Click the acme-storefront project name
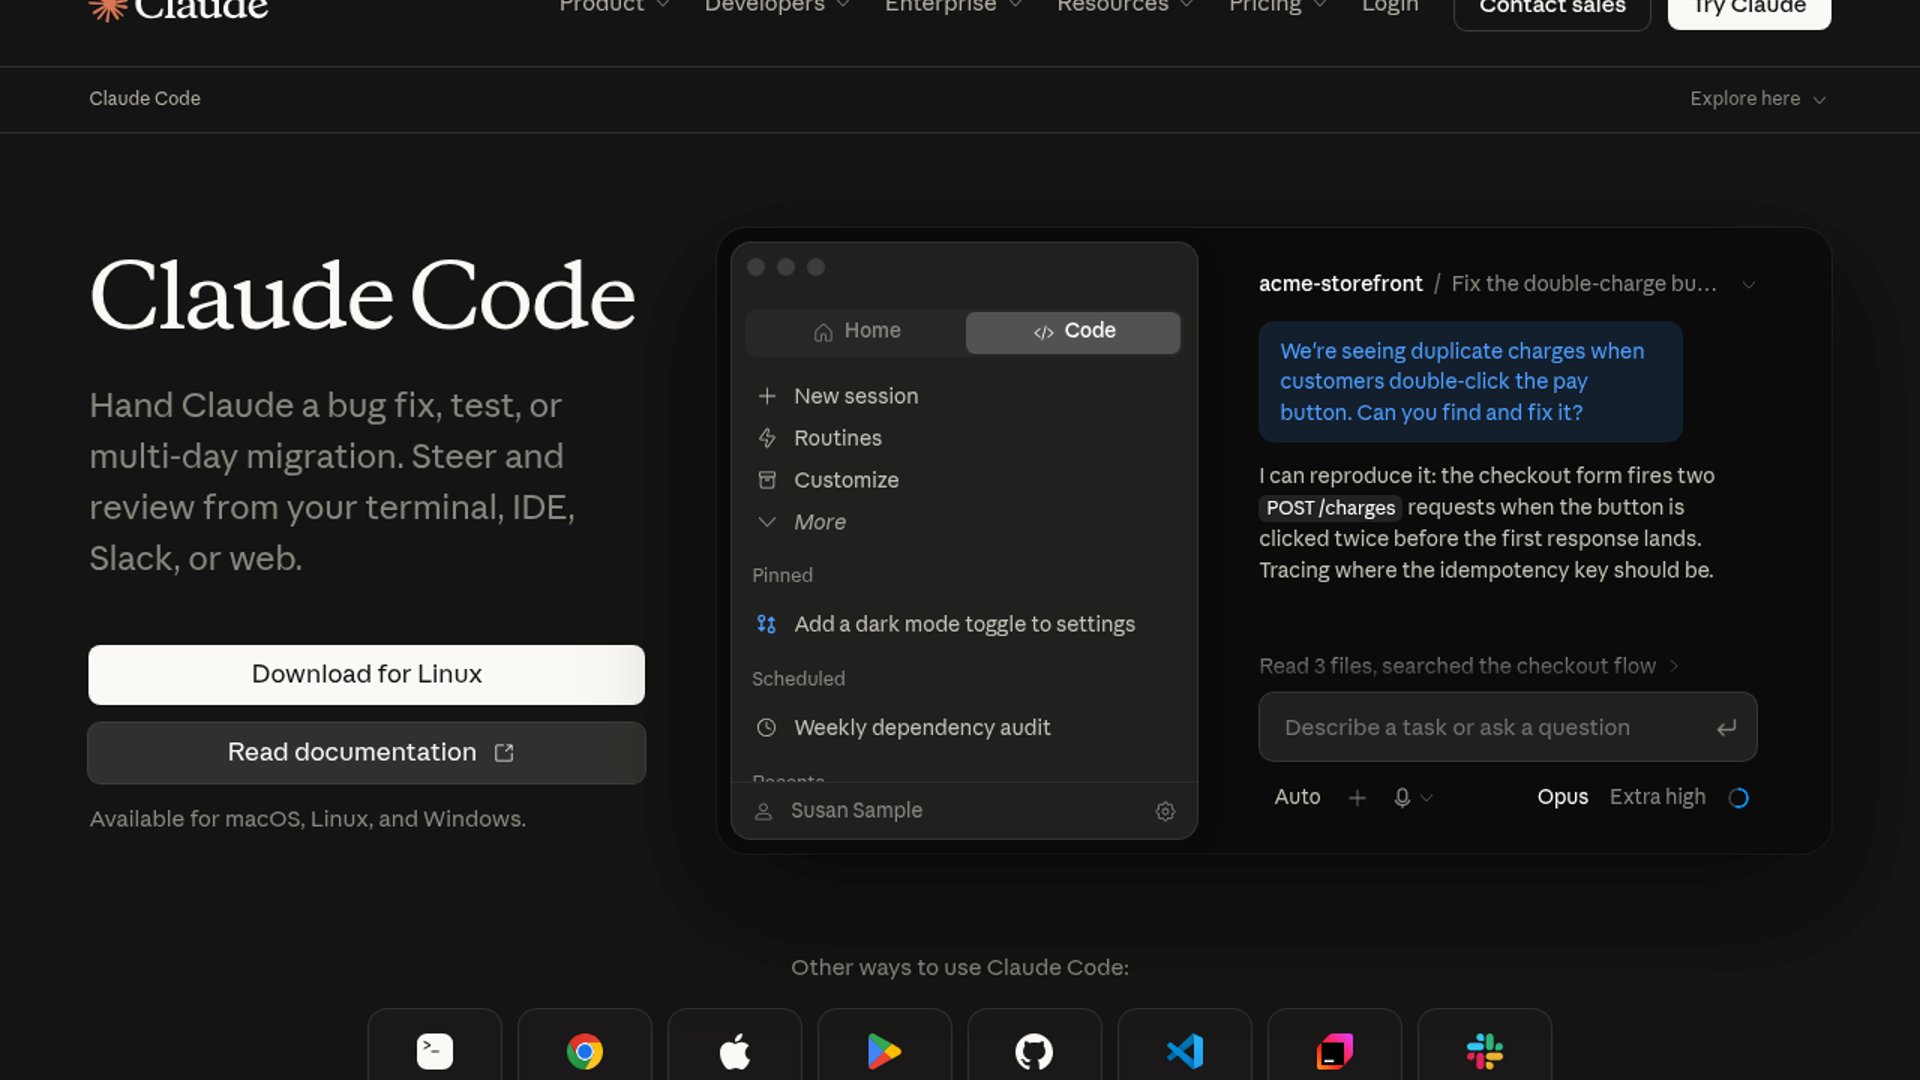This screenshot has width=1920, height=1080. coord(1340,284)
